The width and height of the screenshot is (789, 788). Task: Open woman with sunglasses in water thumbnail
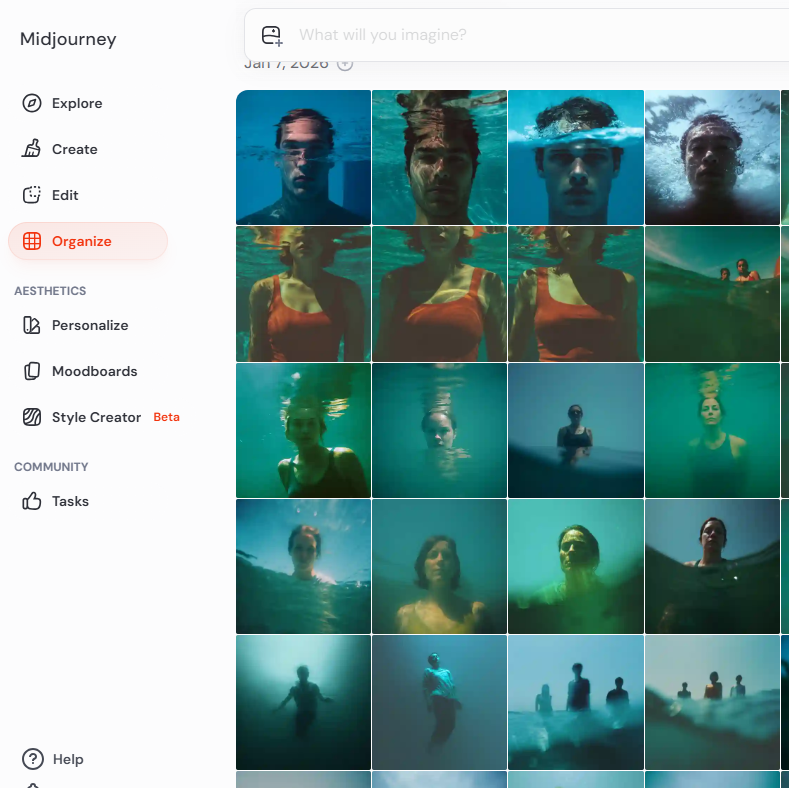point(576,430)
